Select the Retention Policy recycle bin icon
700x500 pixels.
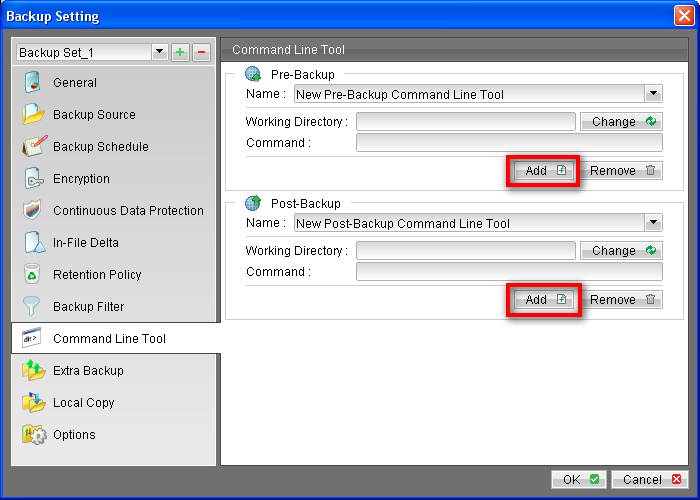tap(33, 275)
